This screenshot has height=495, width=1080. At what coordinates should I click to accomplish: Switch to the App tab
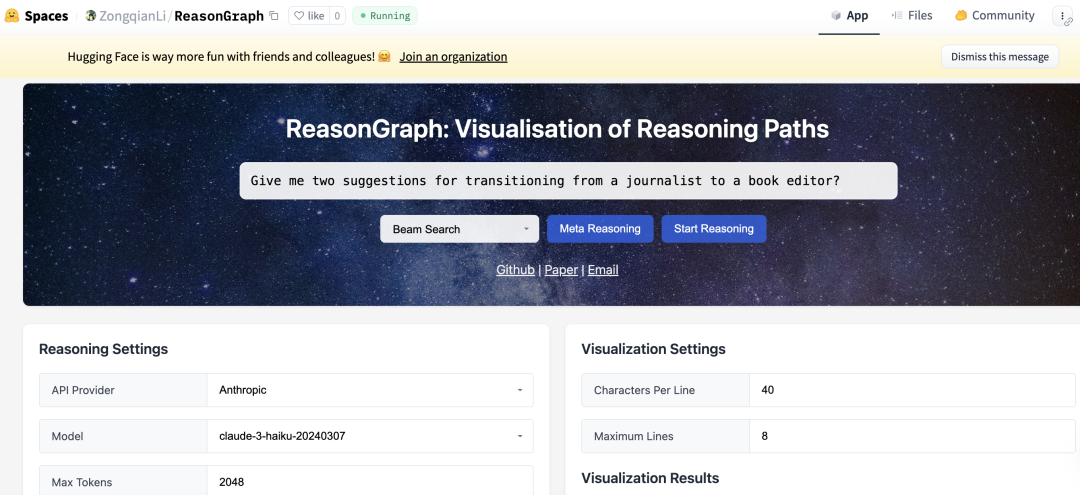click(x=849, y=16)
